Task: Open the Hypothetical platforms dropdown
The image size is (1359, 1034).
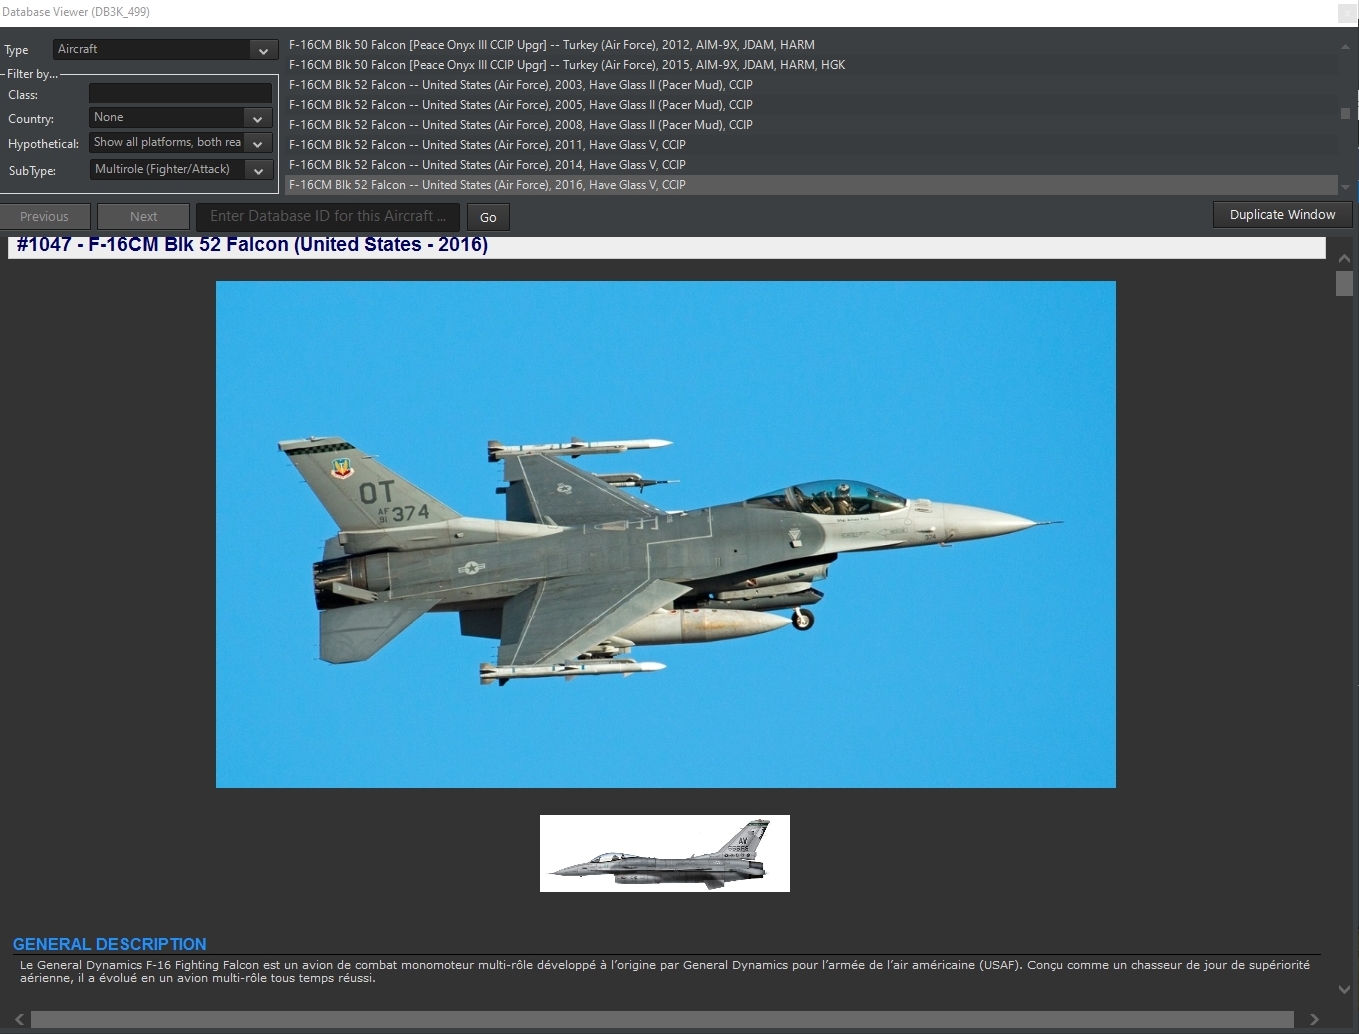Action: 181,143
